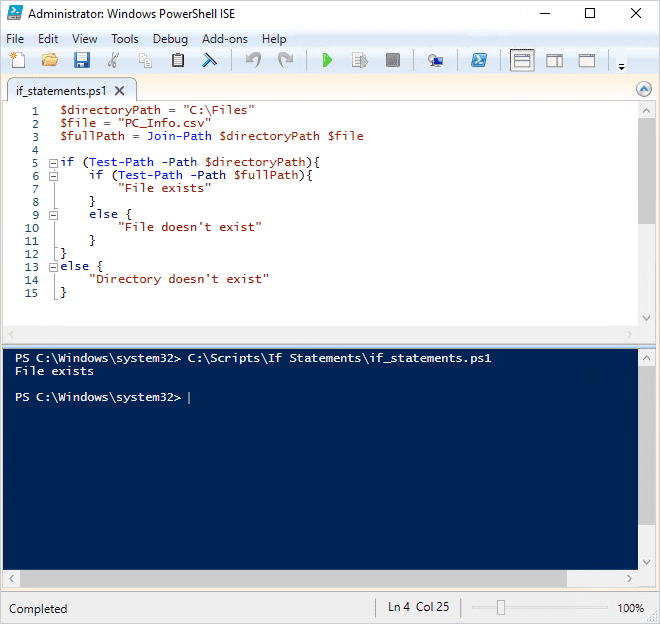
Task: Save the script with the floppy disk icon
Action: (82, 60)
